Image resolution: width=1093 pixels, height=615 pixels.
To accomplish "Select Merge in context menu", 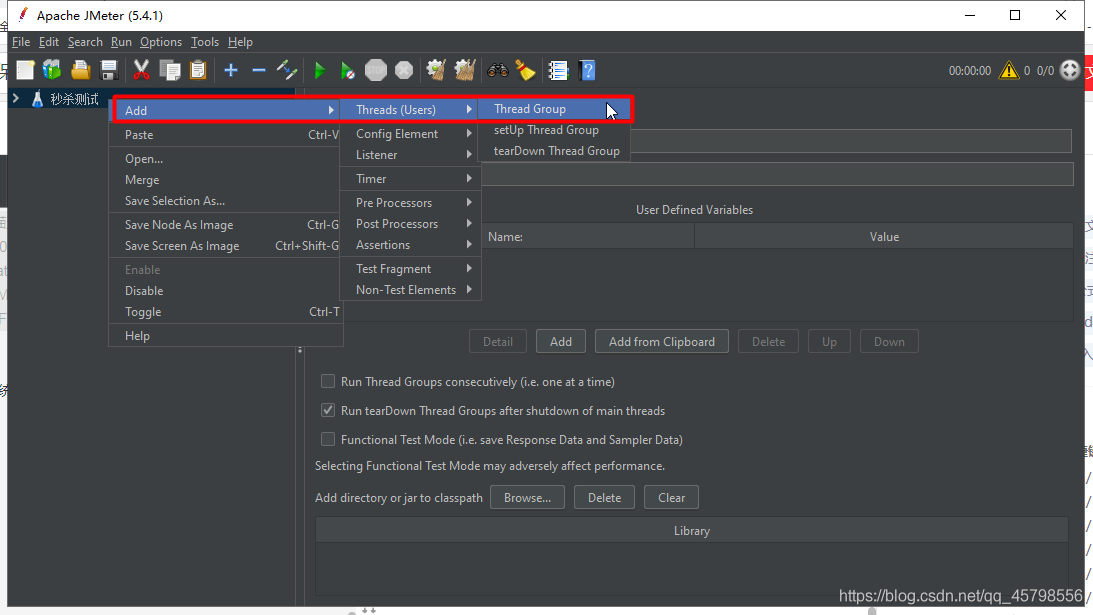I will coord(226,180).
